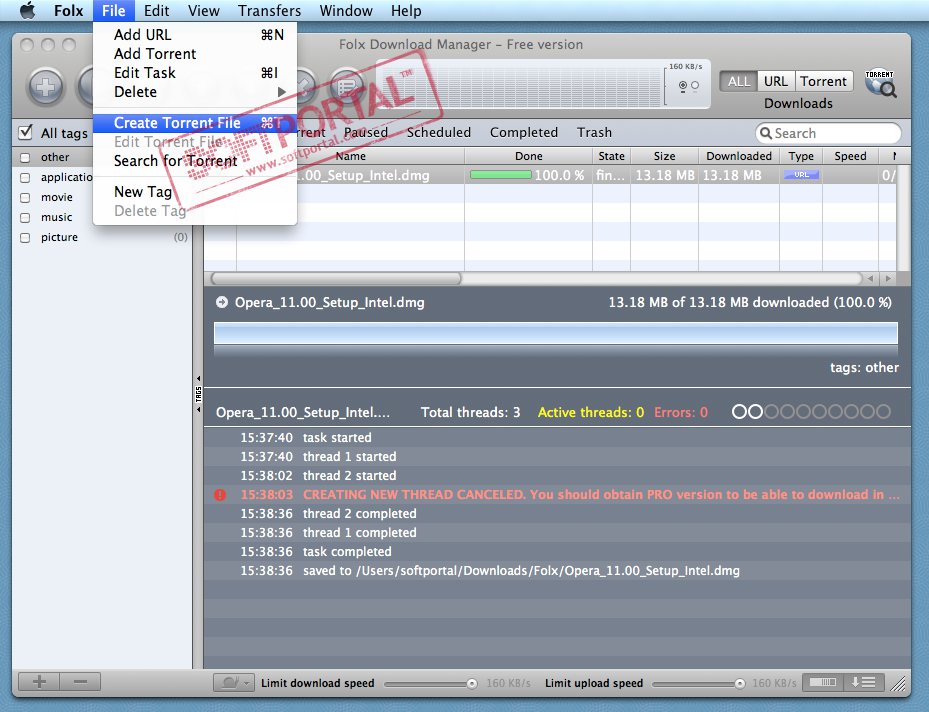Open the Help menu

click(x=406, y=11)
